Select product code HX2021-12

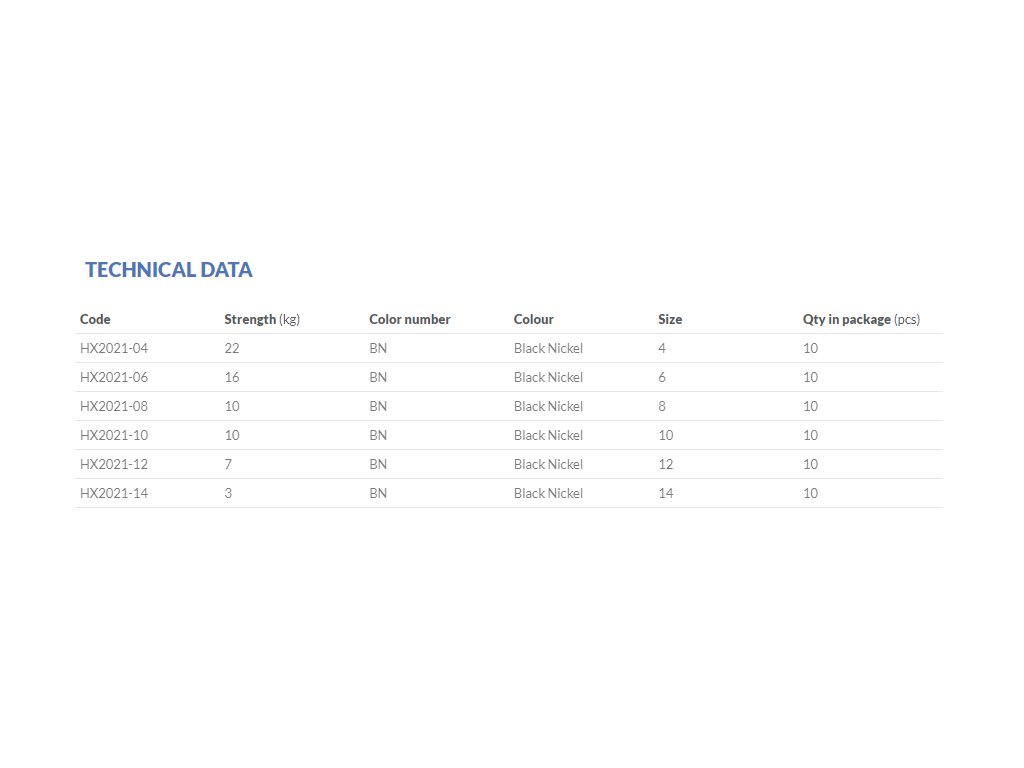point(114,464)
